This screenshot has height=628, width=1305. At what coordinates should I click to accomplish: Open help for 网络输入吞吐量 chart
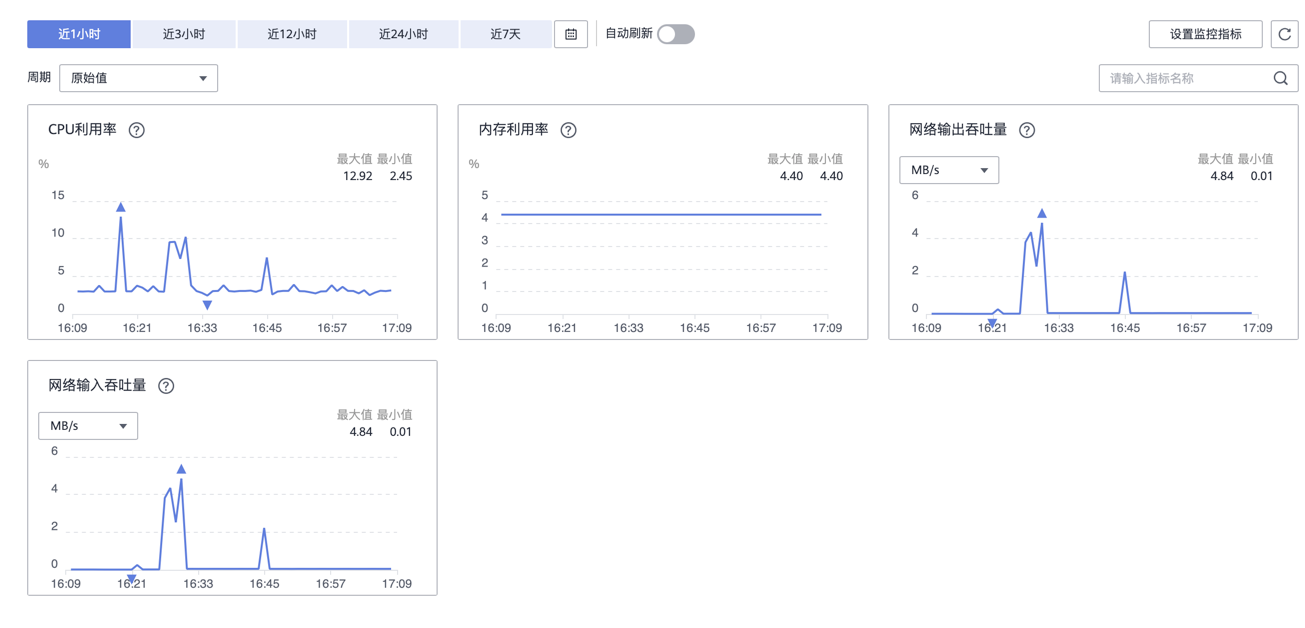[166, 386]
